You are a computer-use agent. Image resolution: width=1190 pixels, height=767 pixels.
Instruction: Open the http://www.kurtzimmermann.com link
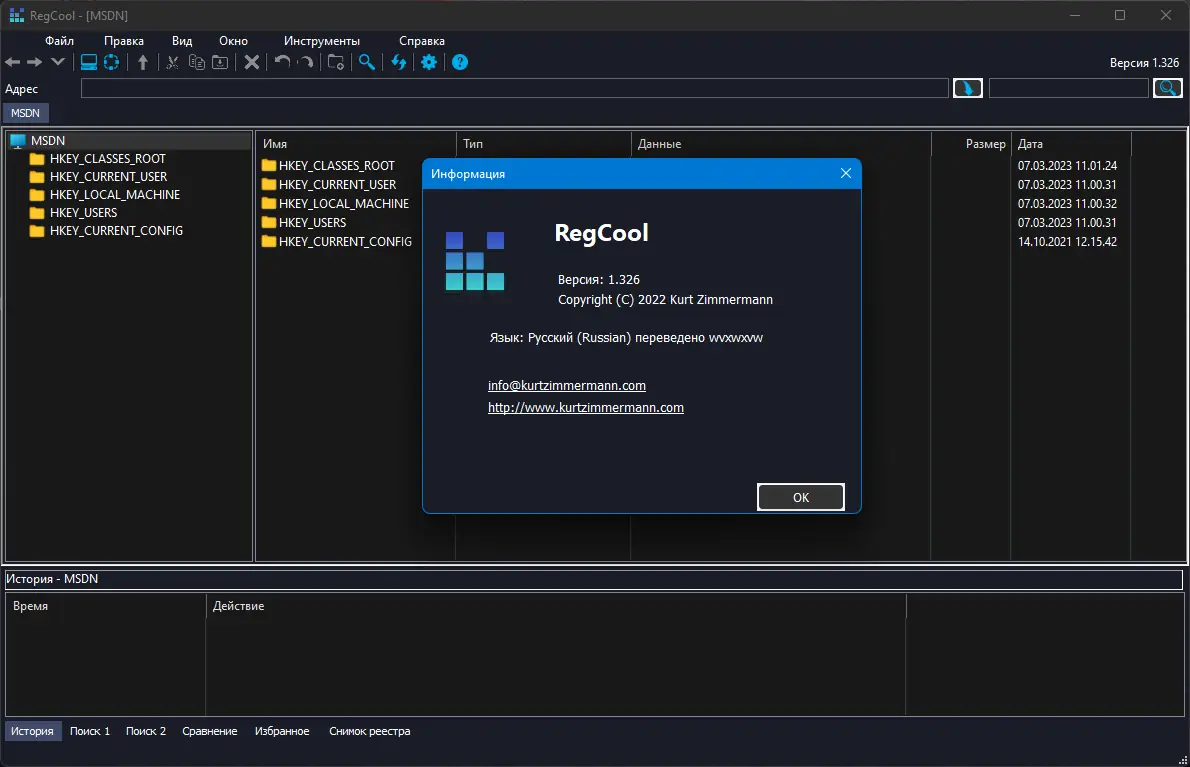pos(585,408)
